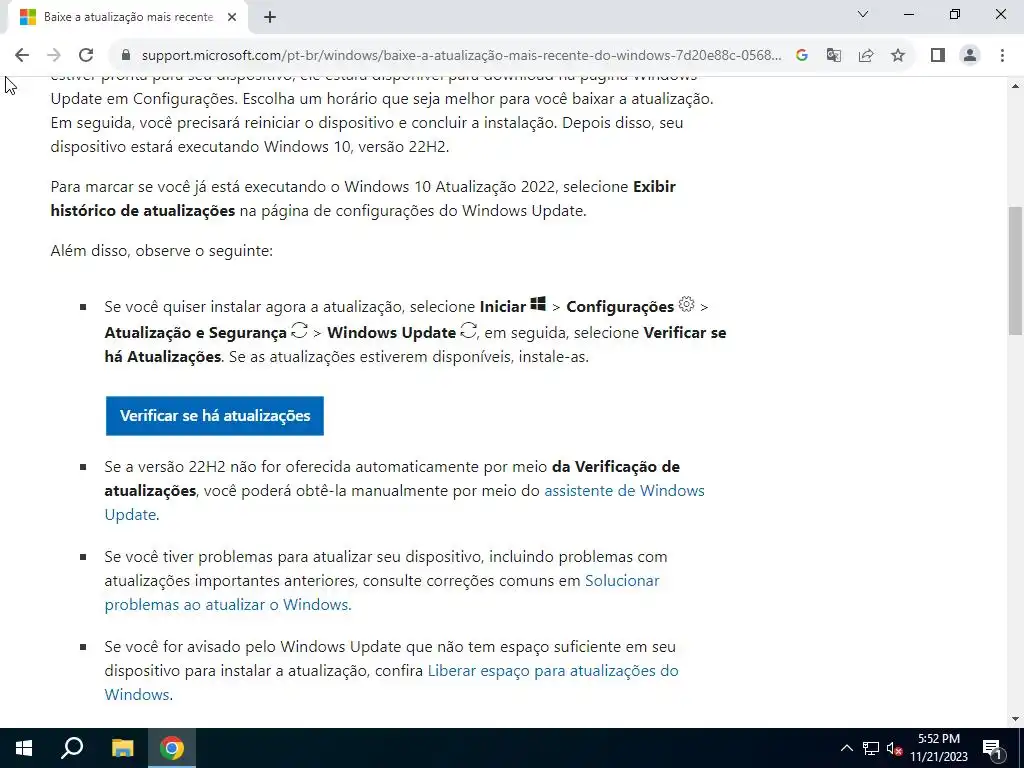Image resolution: width=1024 pixels, height=768 pixels.
Task: Open taskbar search
Action: click(x=72, y=748)
